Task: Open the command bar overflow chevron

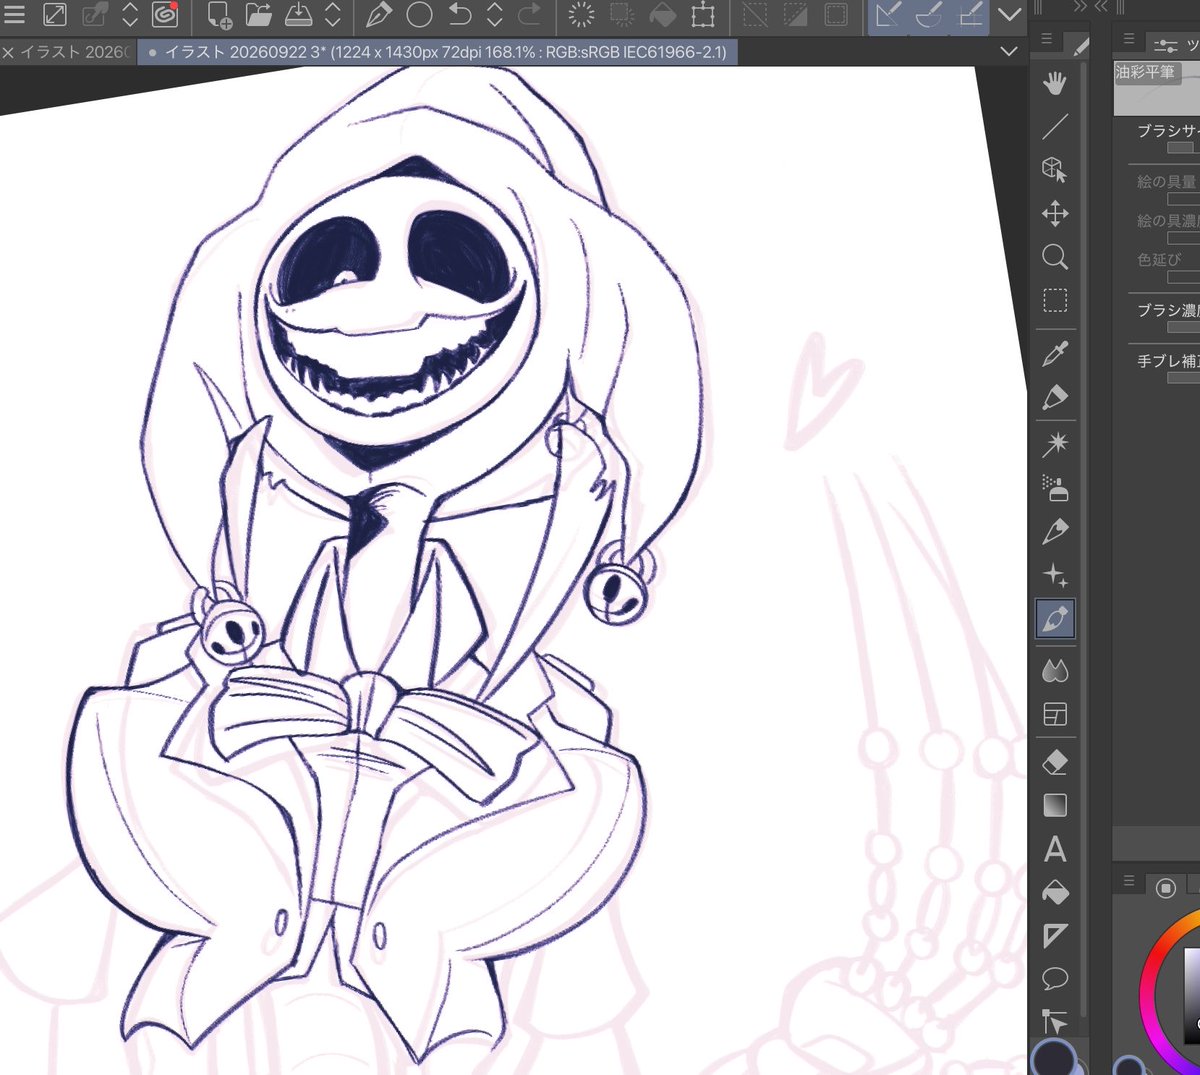Action: tap(1010, 15)
